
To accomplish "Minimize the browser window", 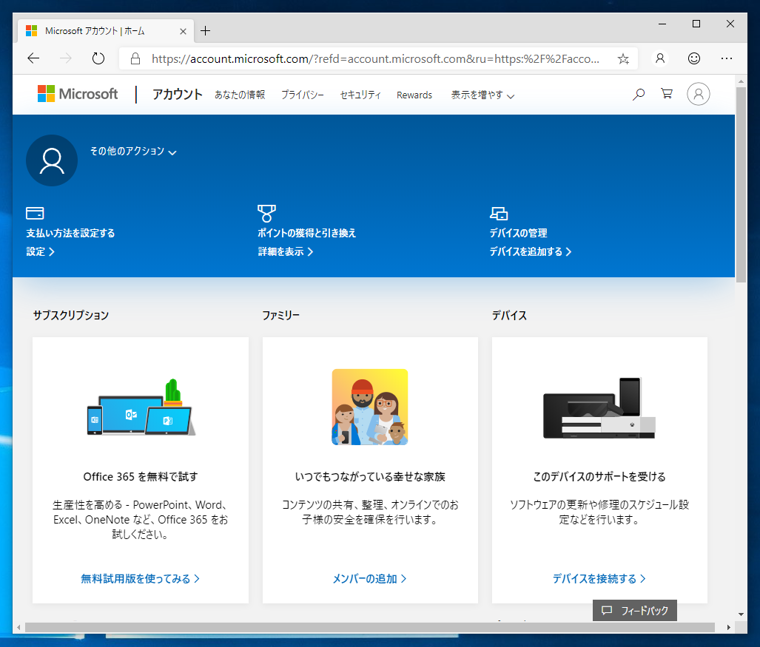I will point(662,24).
